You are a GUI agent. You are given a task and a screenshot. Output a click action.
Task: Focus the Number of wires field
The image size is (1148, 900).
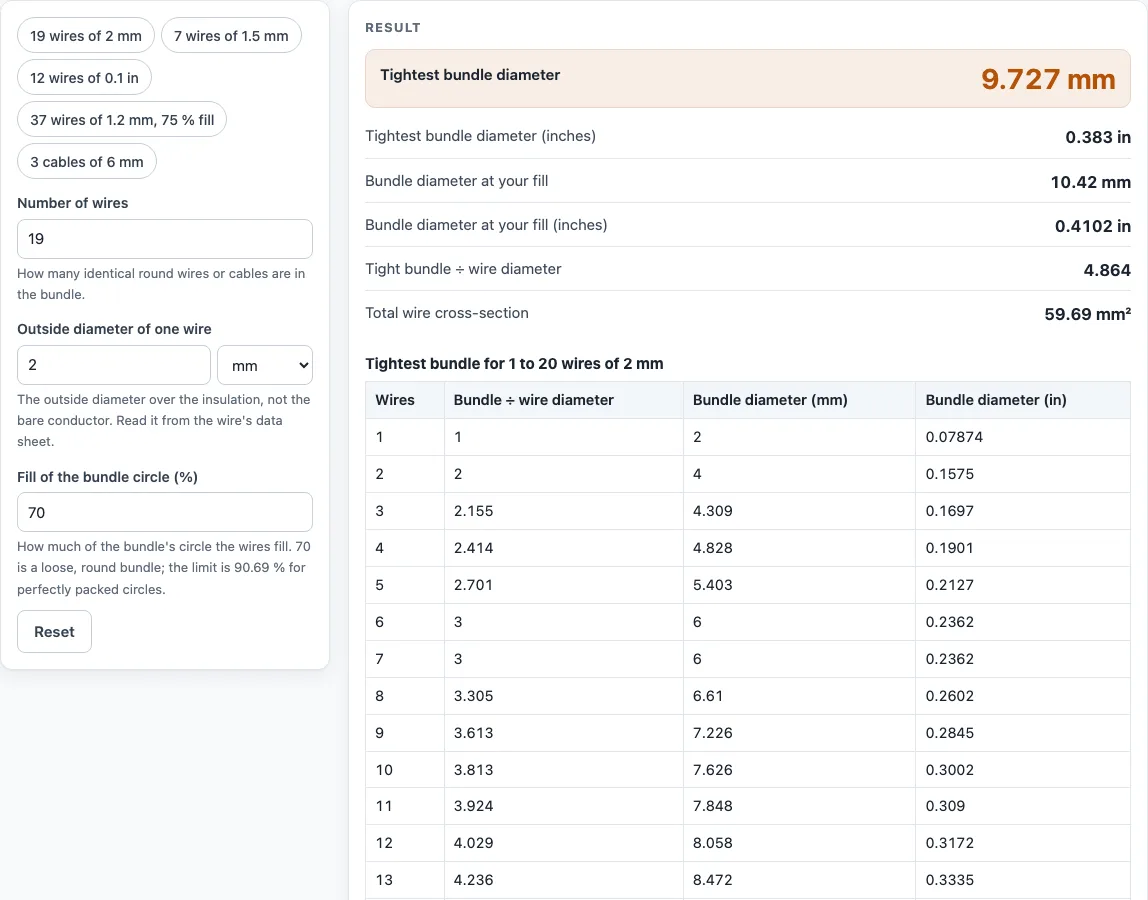click(x=165, y=239)
